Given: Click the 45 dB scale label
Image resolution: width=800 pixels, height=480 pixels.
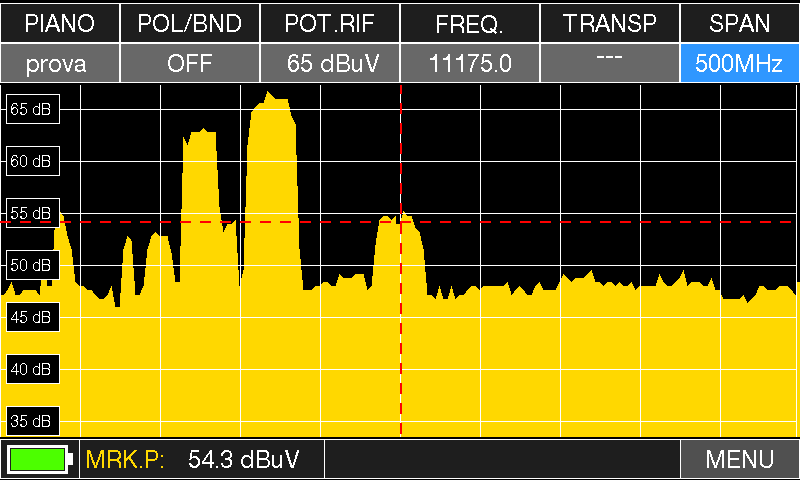Looking at the screenshot, I should tap(33, 317).
